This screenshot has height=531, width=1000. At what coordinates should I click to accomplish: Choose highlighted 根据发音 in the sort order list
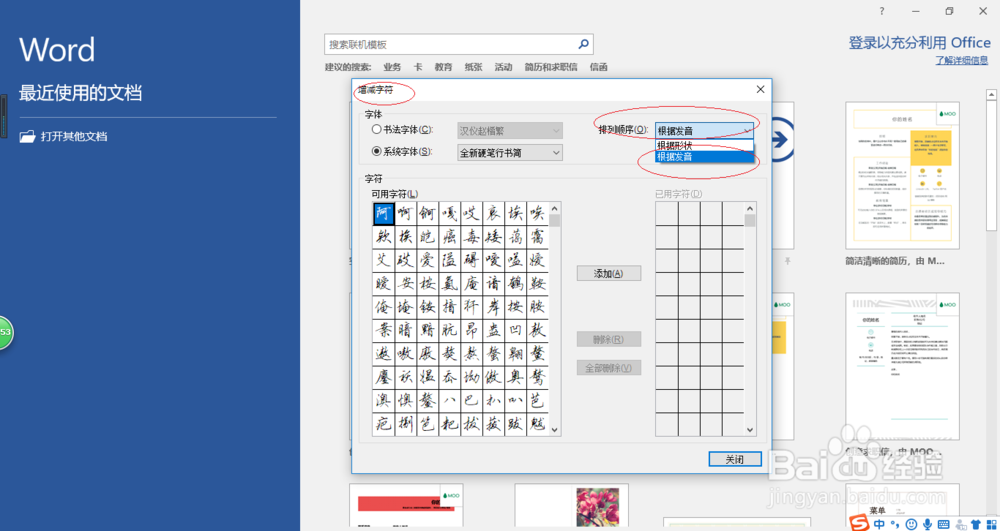[x=704, y=156]
